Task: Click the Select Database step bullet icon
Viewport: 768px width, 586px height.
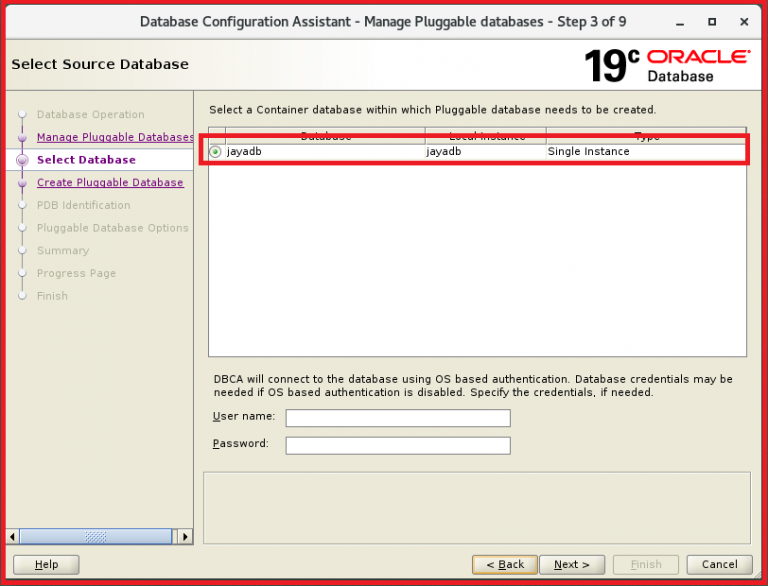Action: coord(22,160)
